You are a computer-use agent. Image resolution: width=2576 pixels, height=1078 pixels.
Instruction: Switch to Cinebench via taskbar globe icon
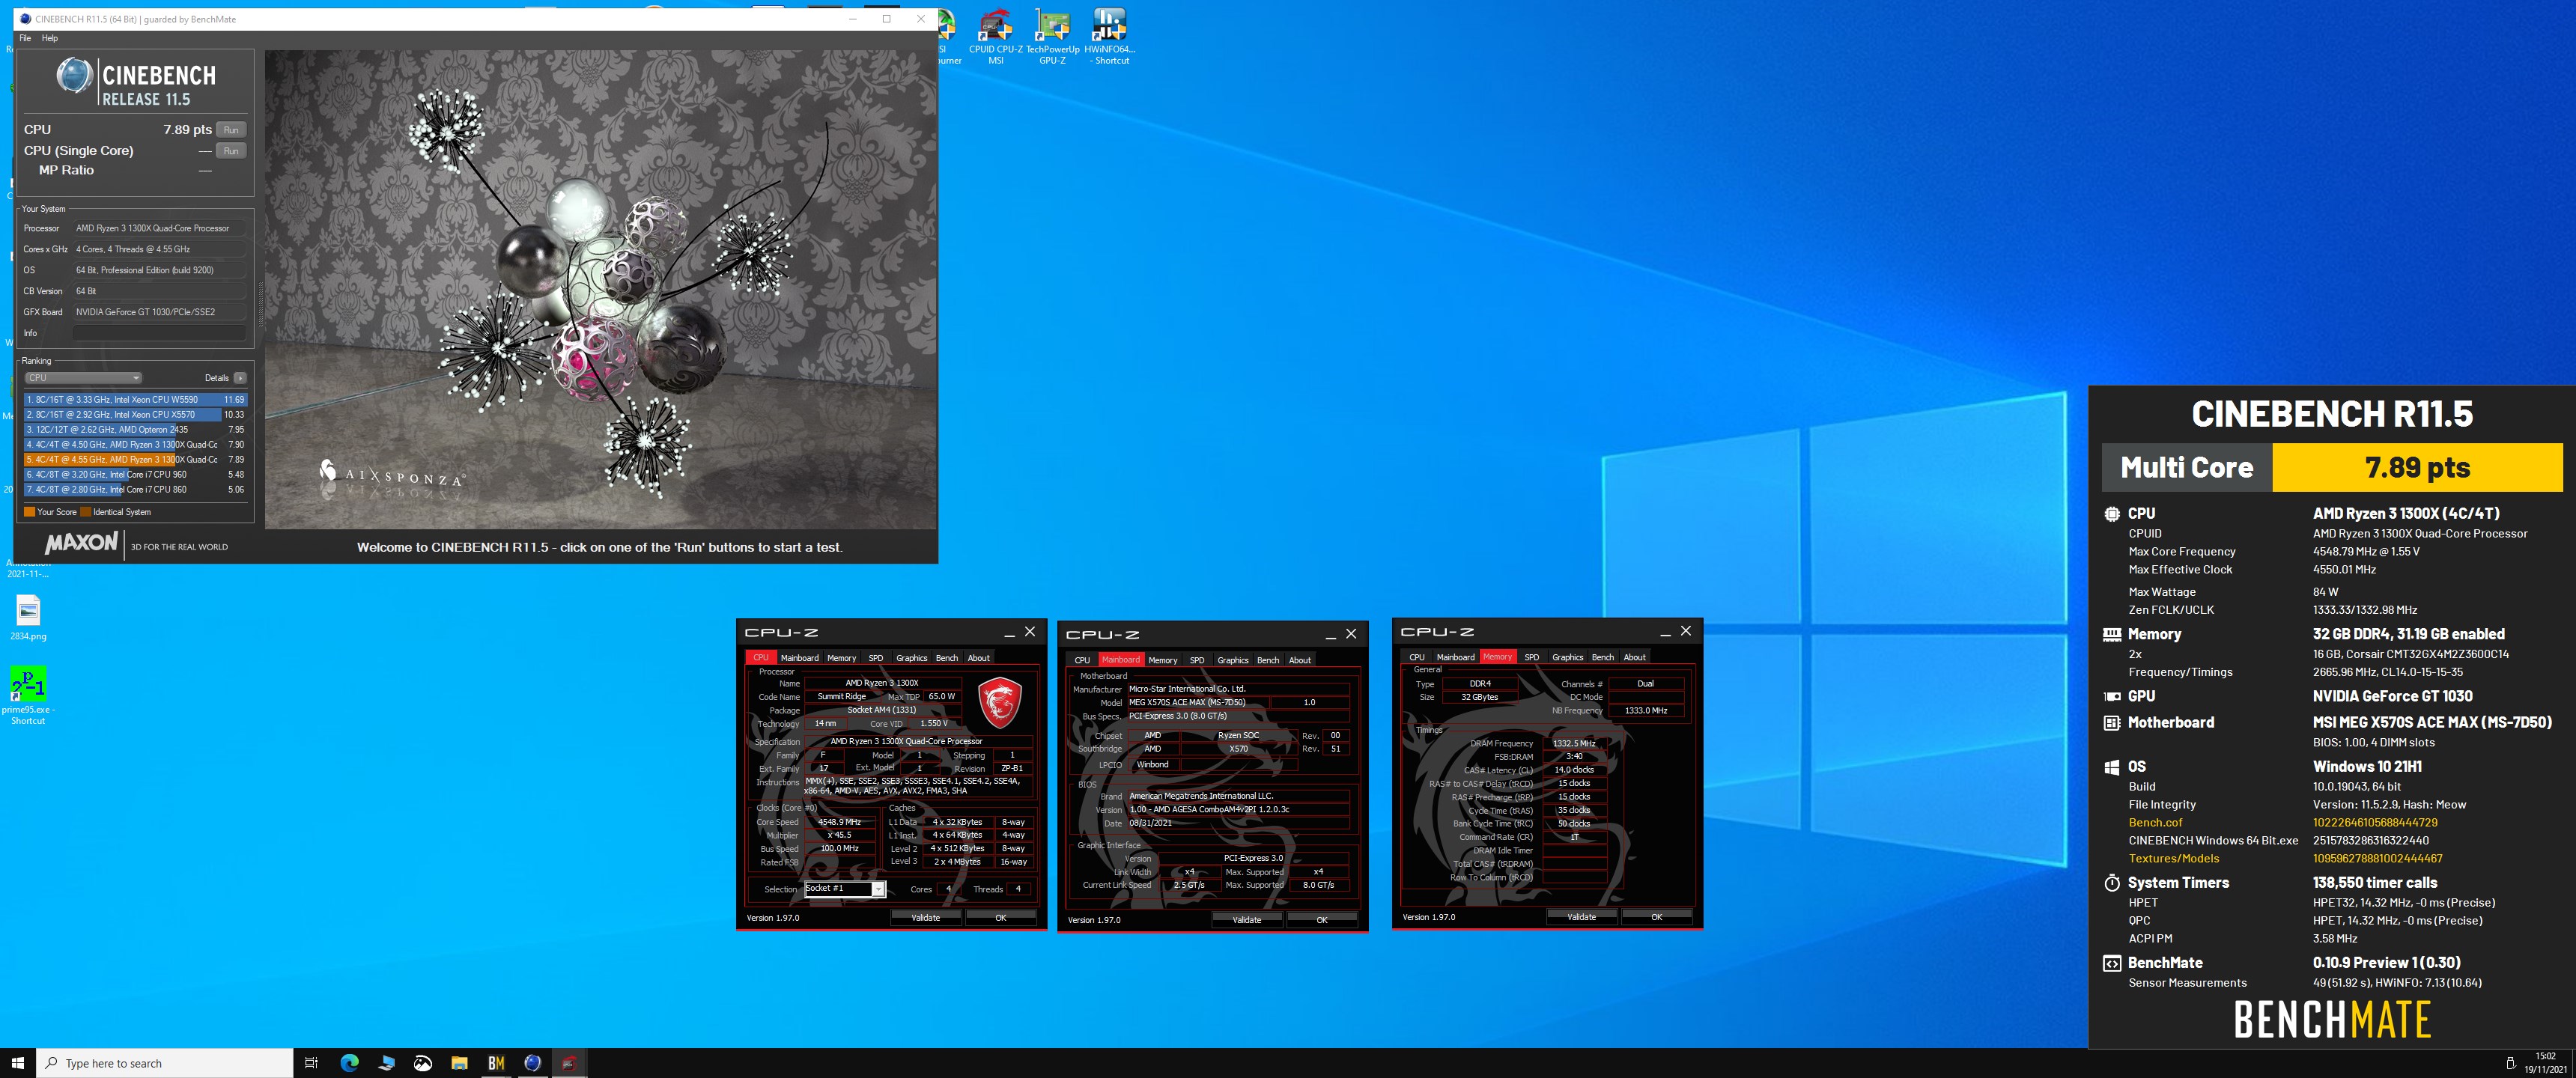[533, 1063]
